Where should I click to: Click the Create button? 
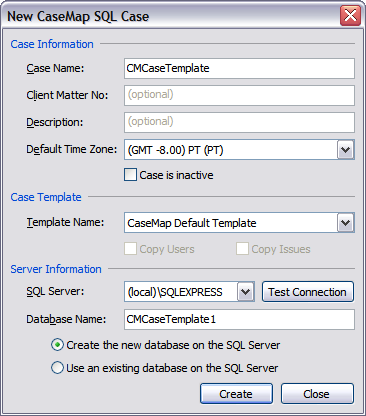[236, 394]
